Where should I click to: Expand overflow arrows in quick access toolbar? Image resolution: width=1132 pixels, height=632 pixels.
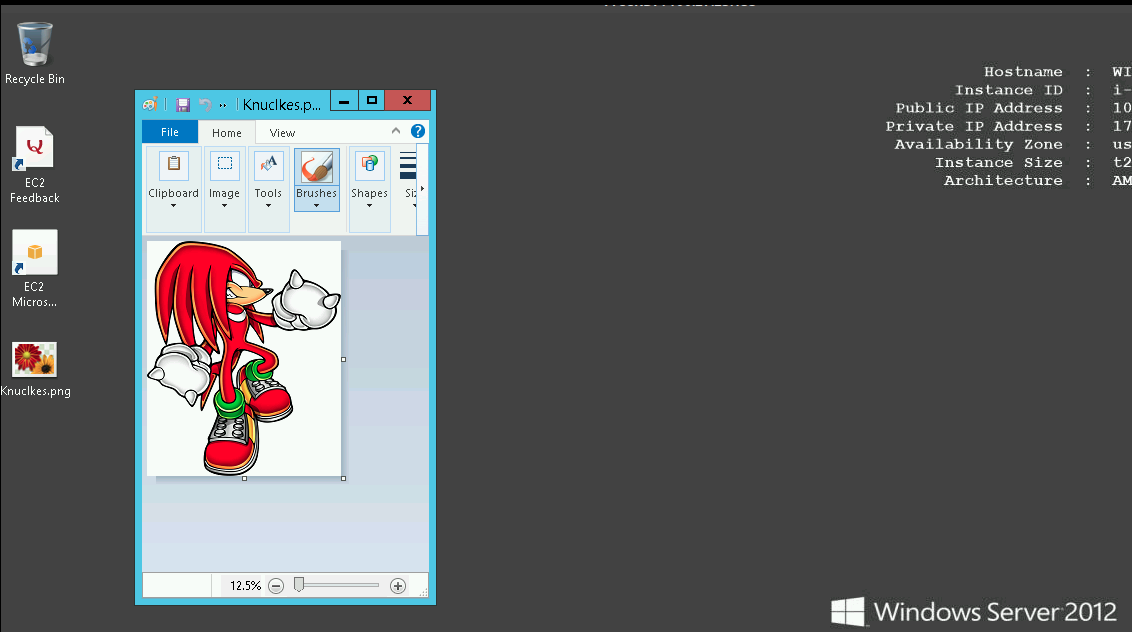pyautogui.click(x=222, y=105)
